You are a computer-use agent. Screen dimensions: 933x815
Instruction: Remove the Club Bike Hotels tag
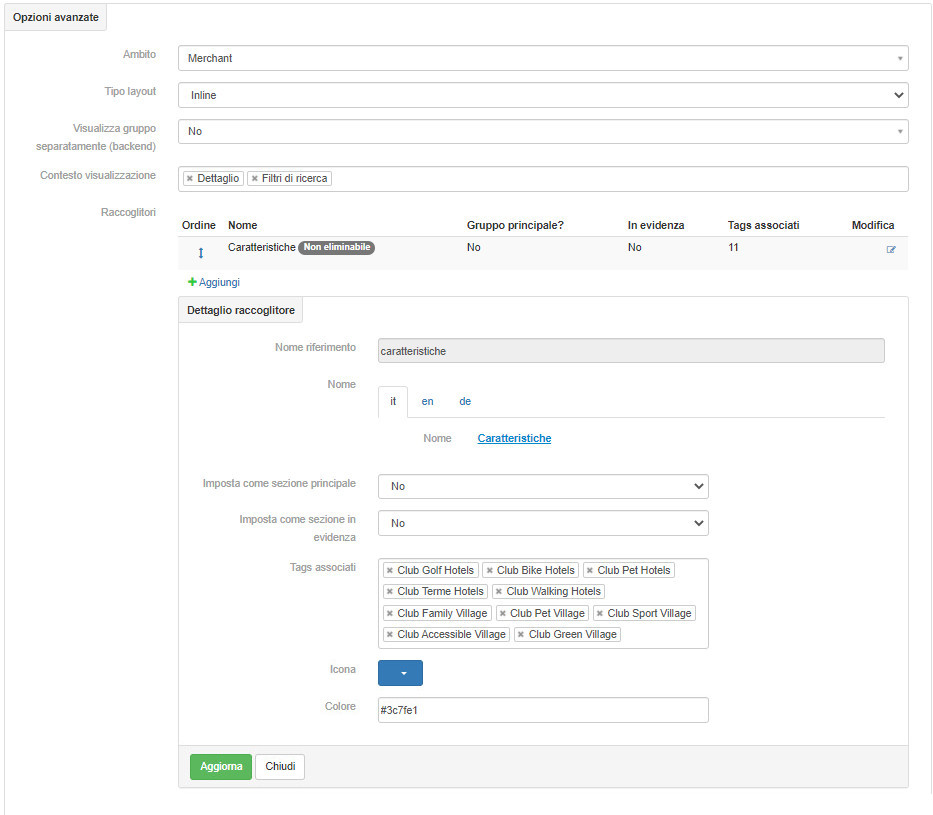point(490,570)
